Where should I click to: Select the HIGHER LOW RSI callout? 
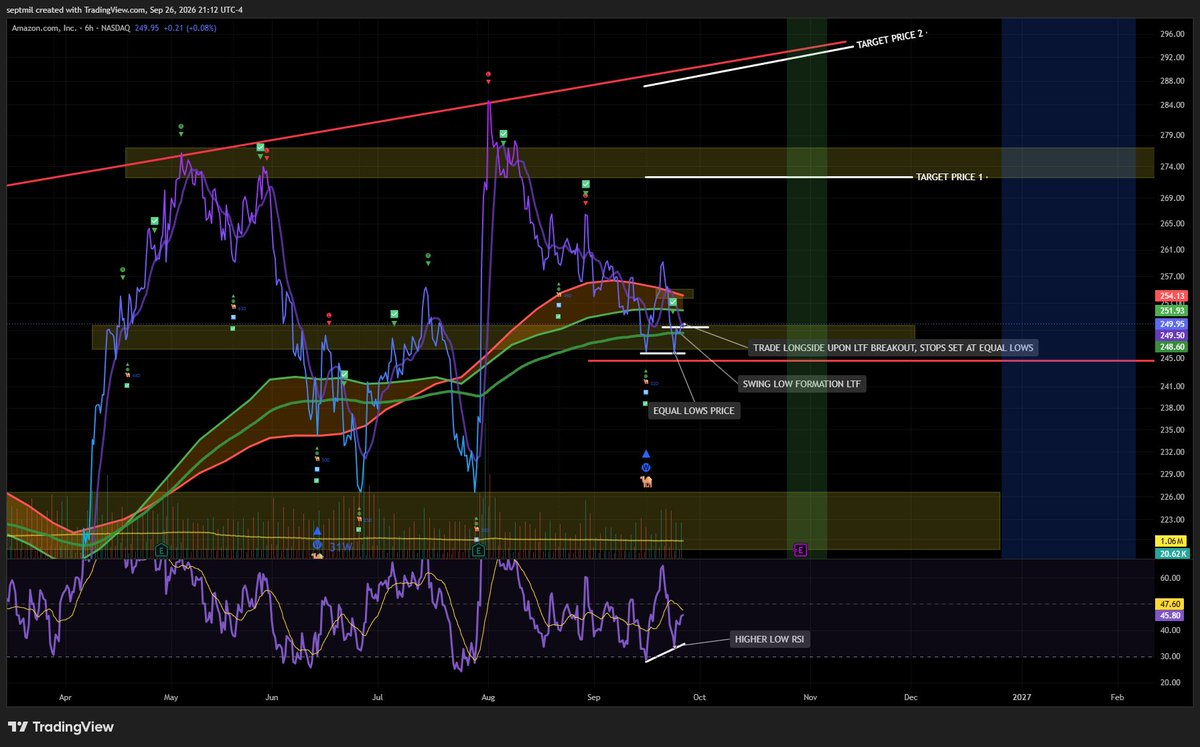pyautogui.click(x=770, y=639)
